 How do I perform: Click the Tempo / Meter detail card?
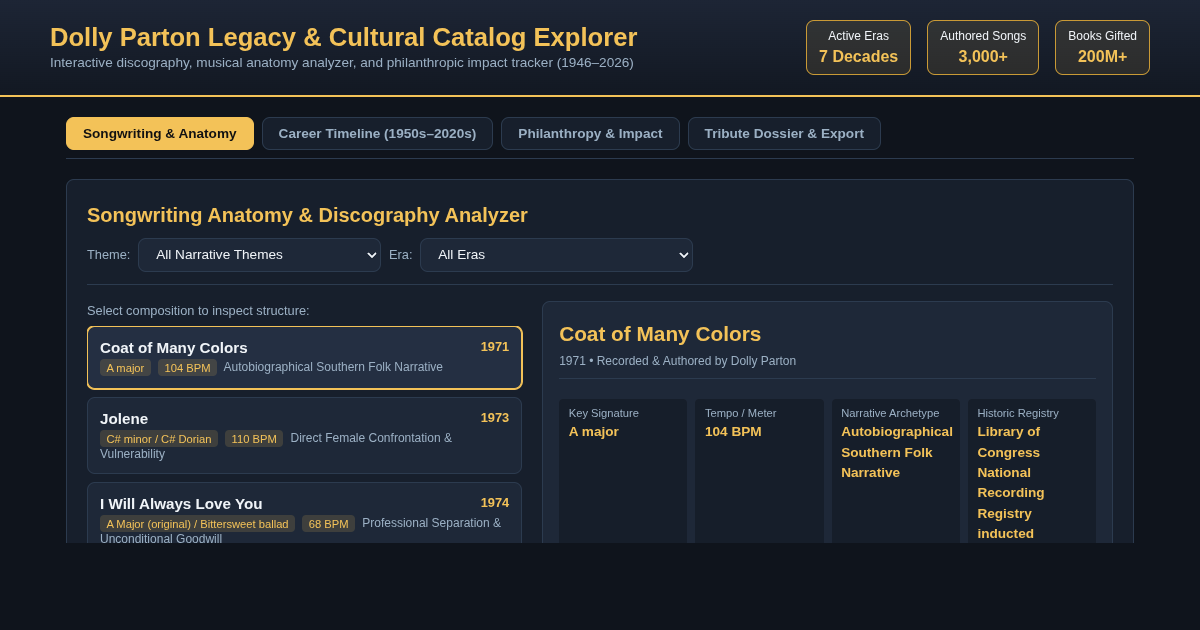tap(759, 471)
